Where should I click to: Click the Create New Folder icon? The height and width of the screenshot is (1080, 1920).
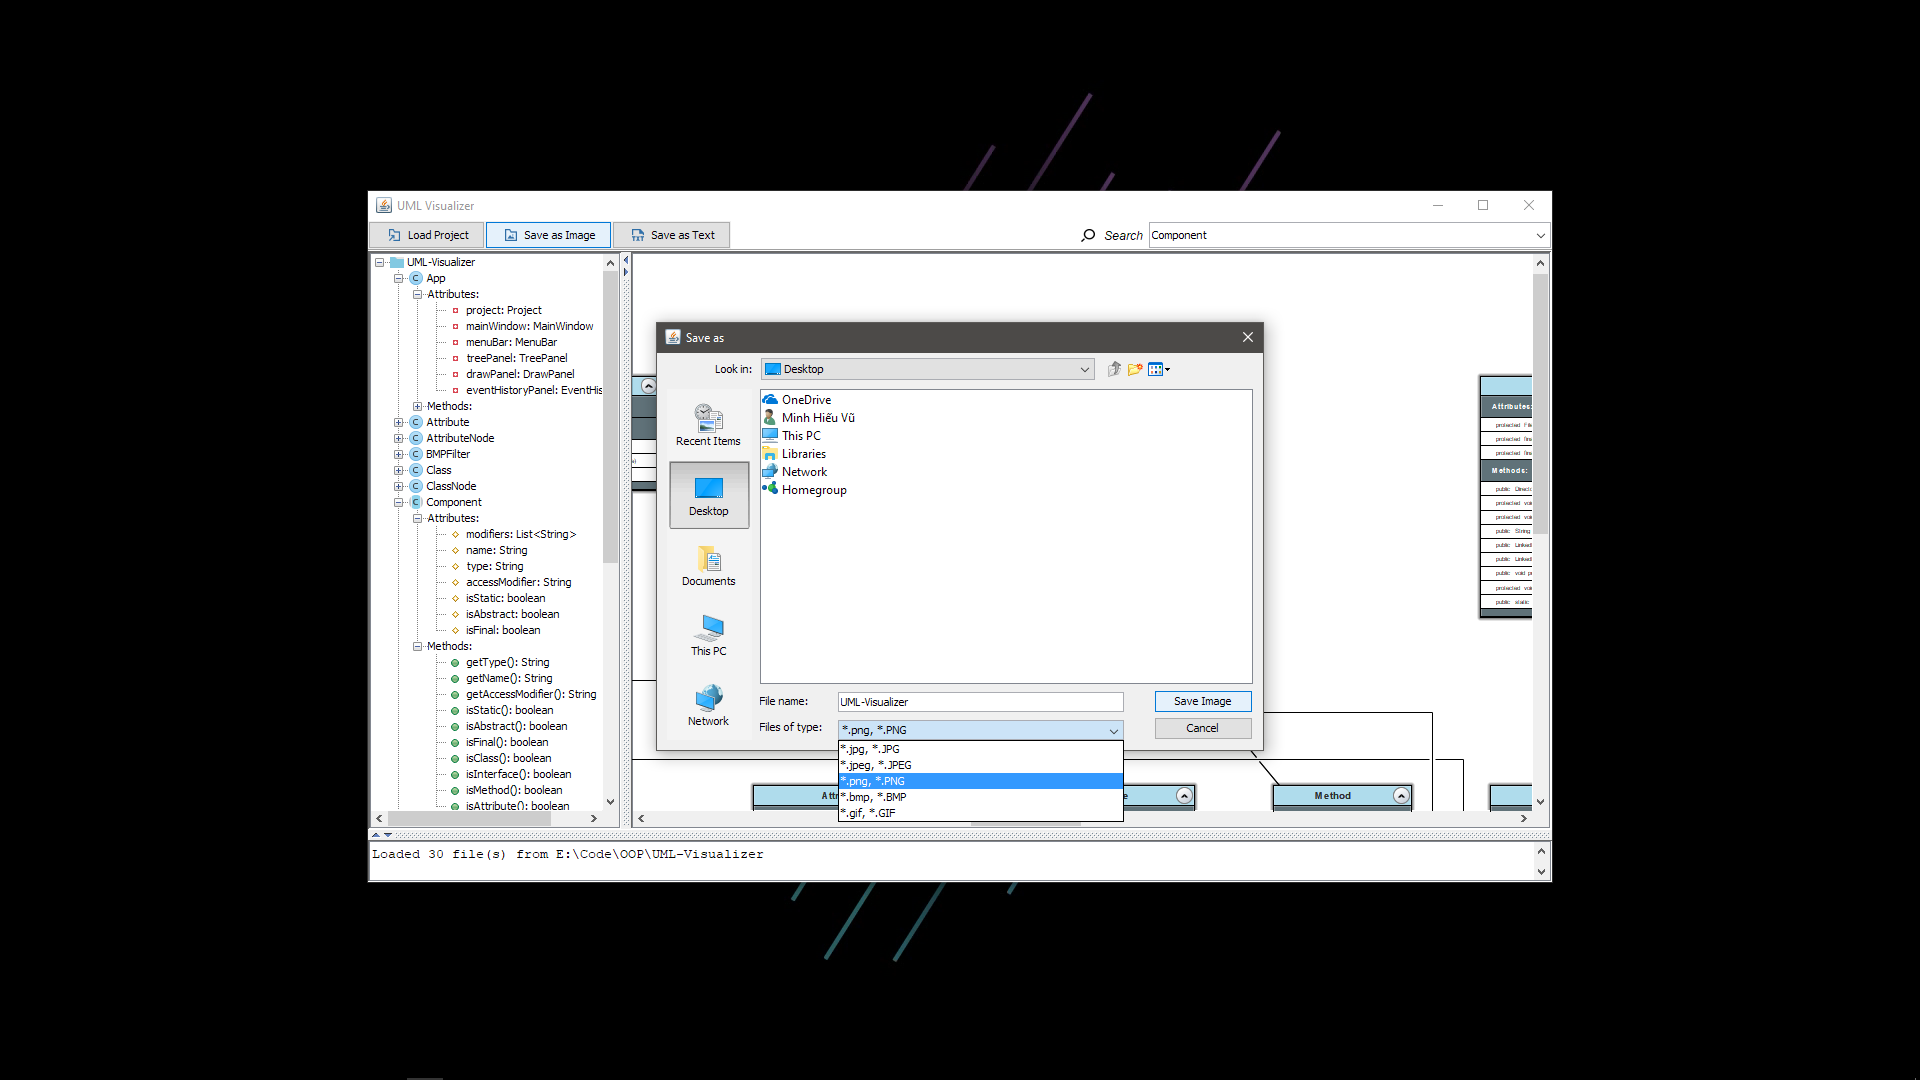tap(1135, 369)
